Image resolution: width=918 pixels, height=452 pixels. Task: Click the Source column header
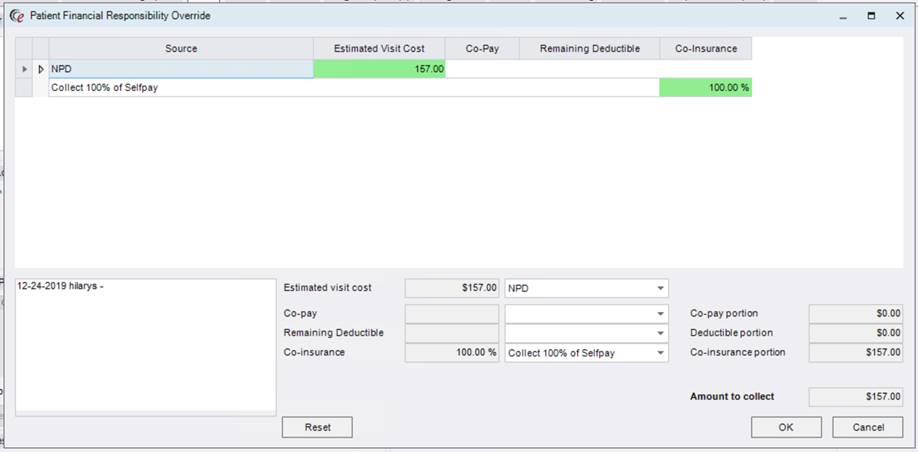point(181,49)
